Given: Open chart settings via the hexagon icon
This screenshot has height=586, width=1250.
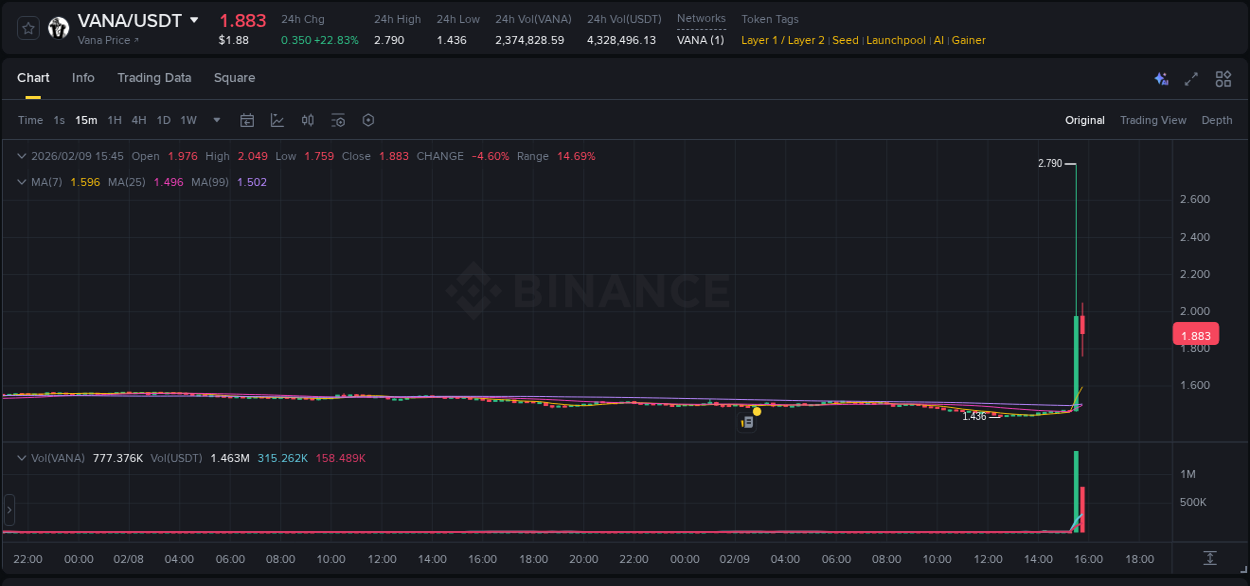Looking at the screenshot, I should click(x=368, y=120).
